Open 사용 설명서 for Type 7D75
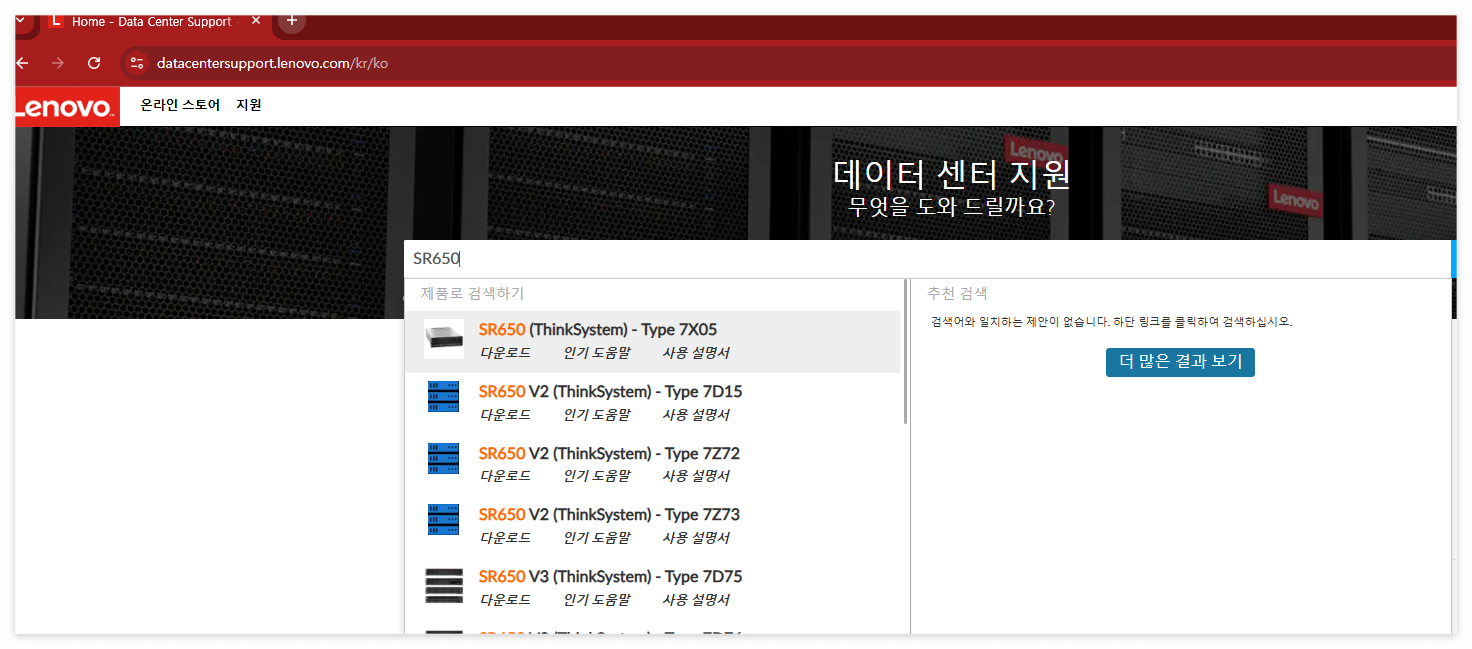The image size is (1472, 649). point(695,600)
